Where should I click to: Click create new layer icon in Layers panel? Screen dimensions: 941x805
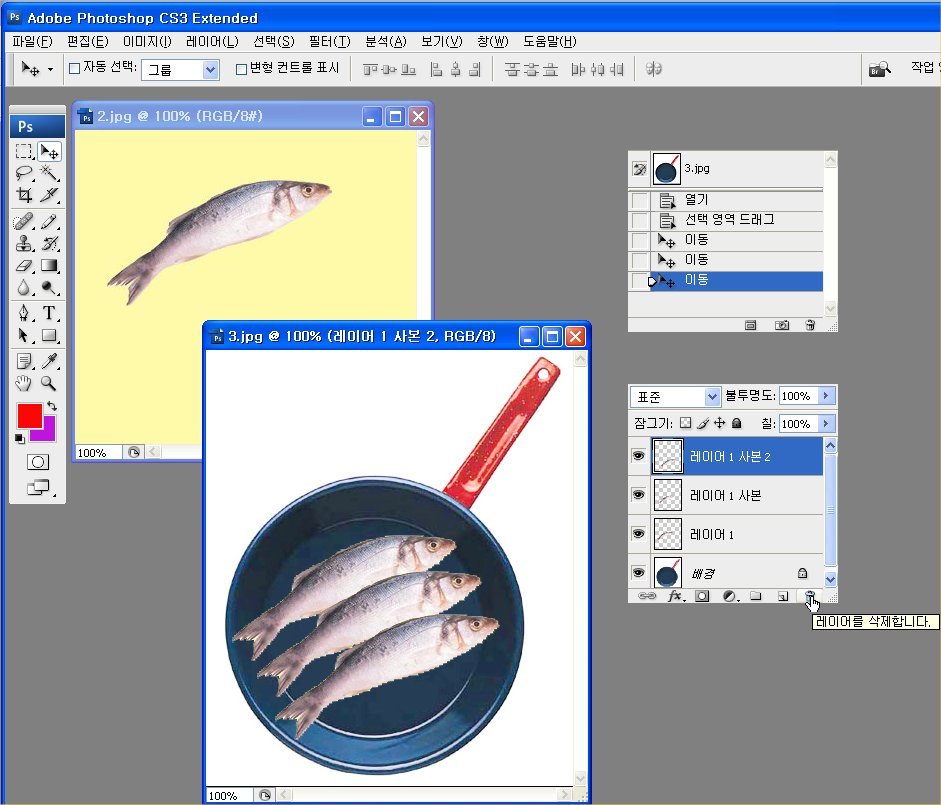[783, 596]
